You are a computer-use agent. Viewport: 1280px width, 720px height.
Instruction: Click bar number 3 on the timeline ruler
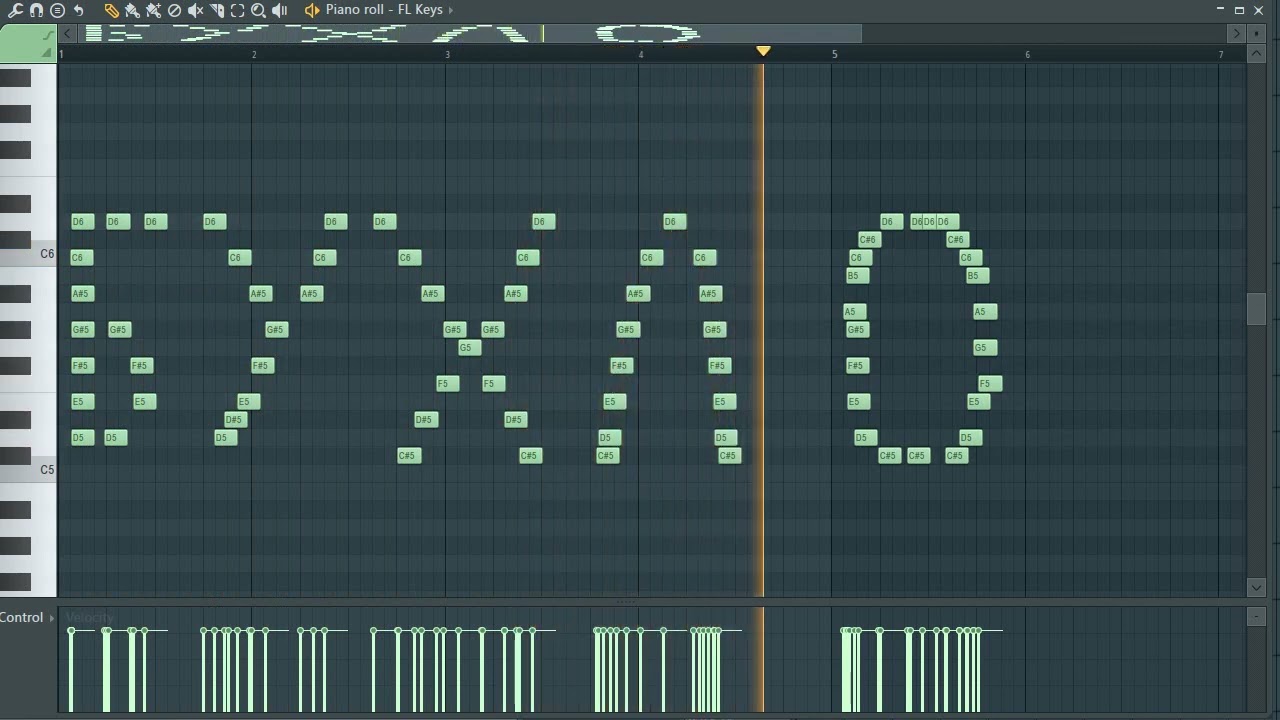click(447, 54)
